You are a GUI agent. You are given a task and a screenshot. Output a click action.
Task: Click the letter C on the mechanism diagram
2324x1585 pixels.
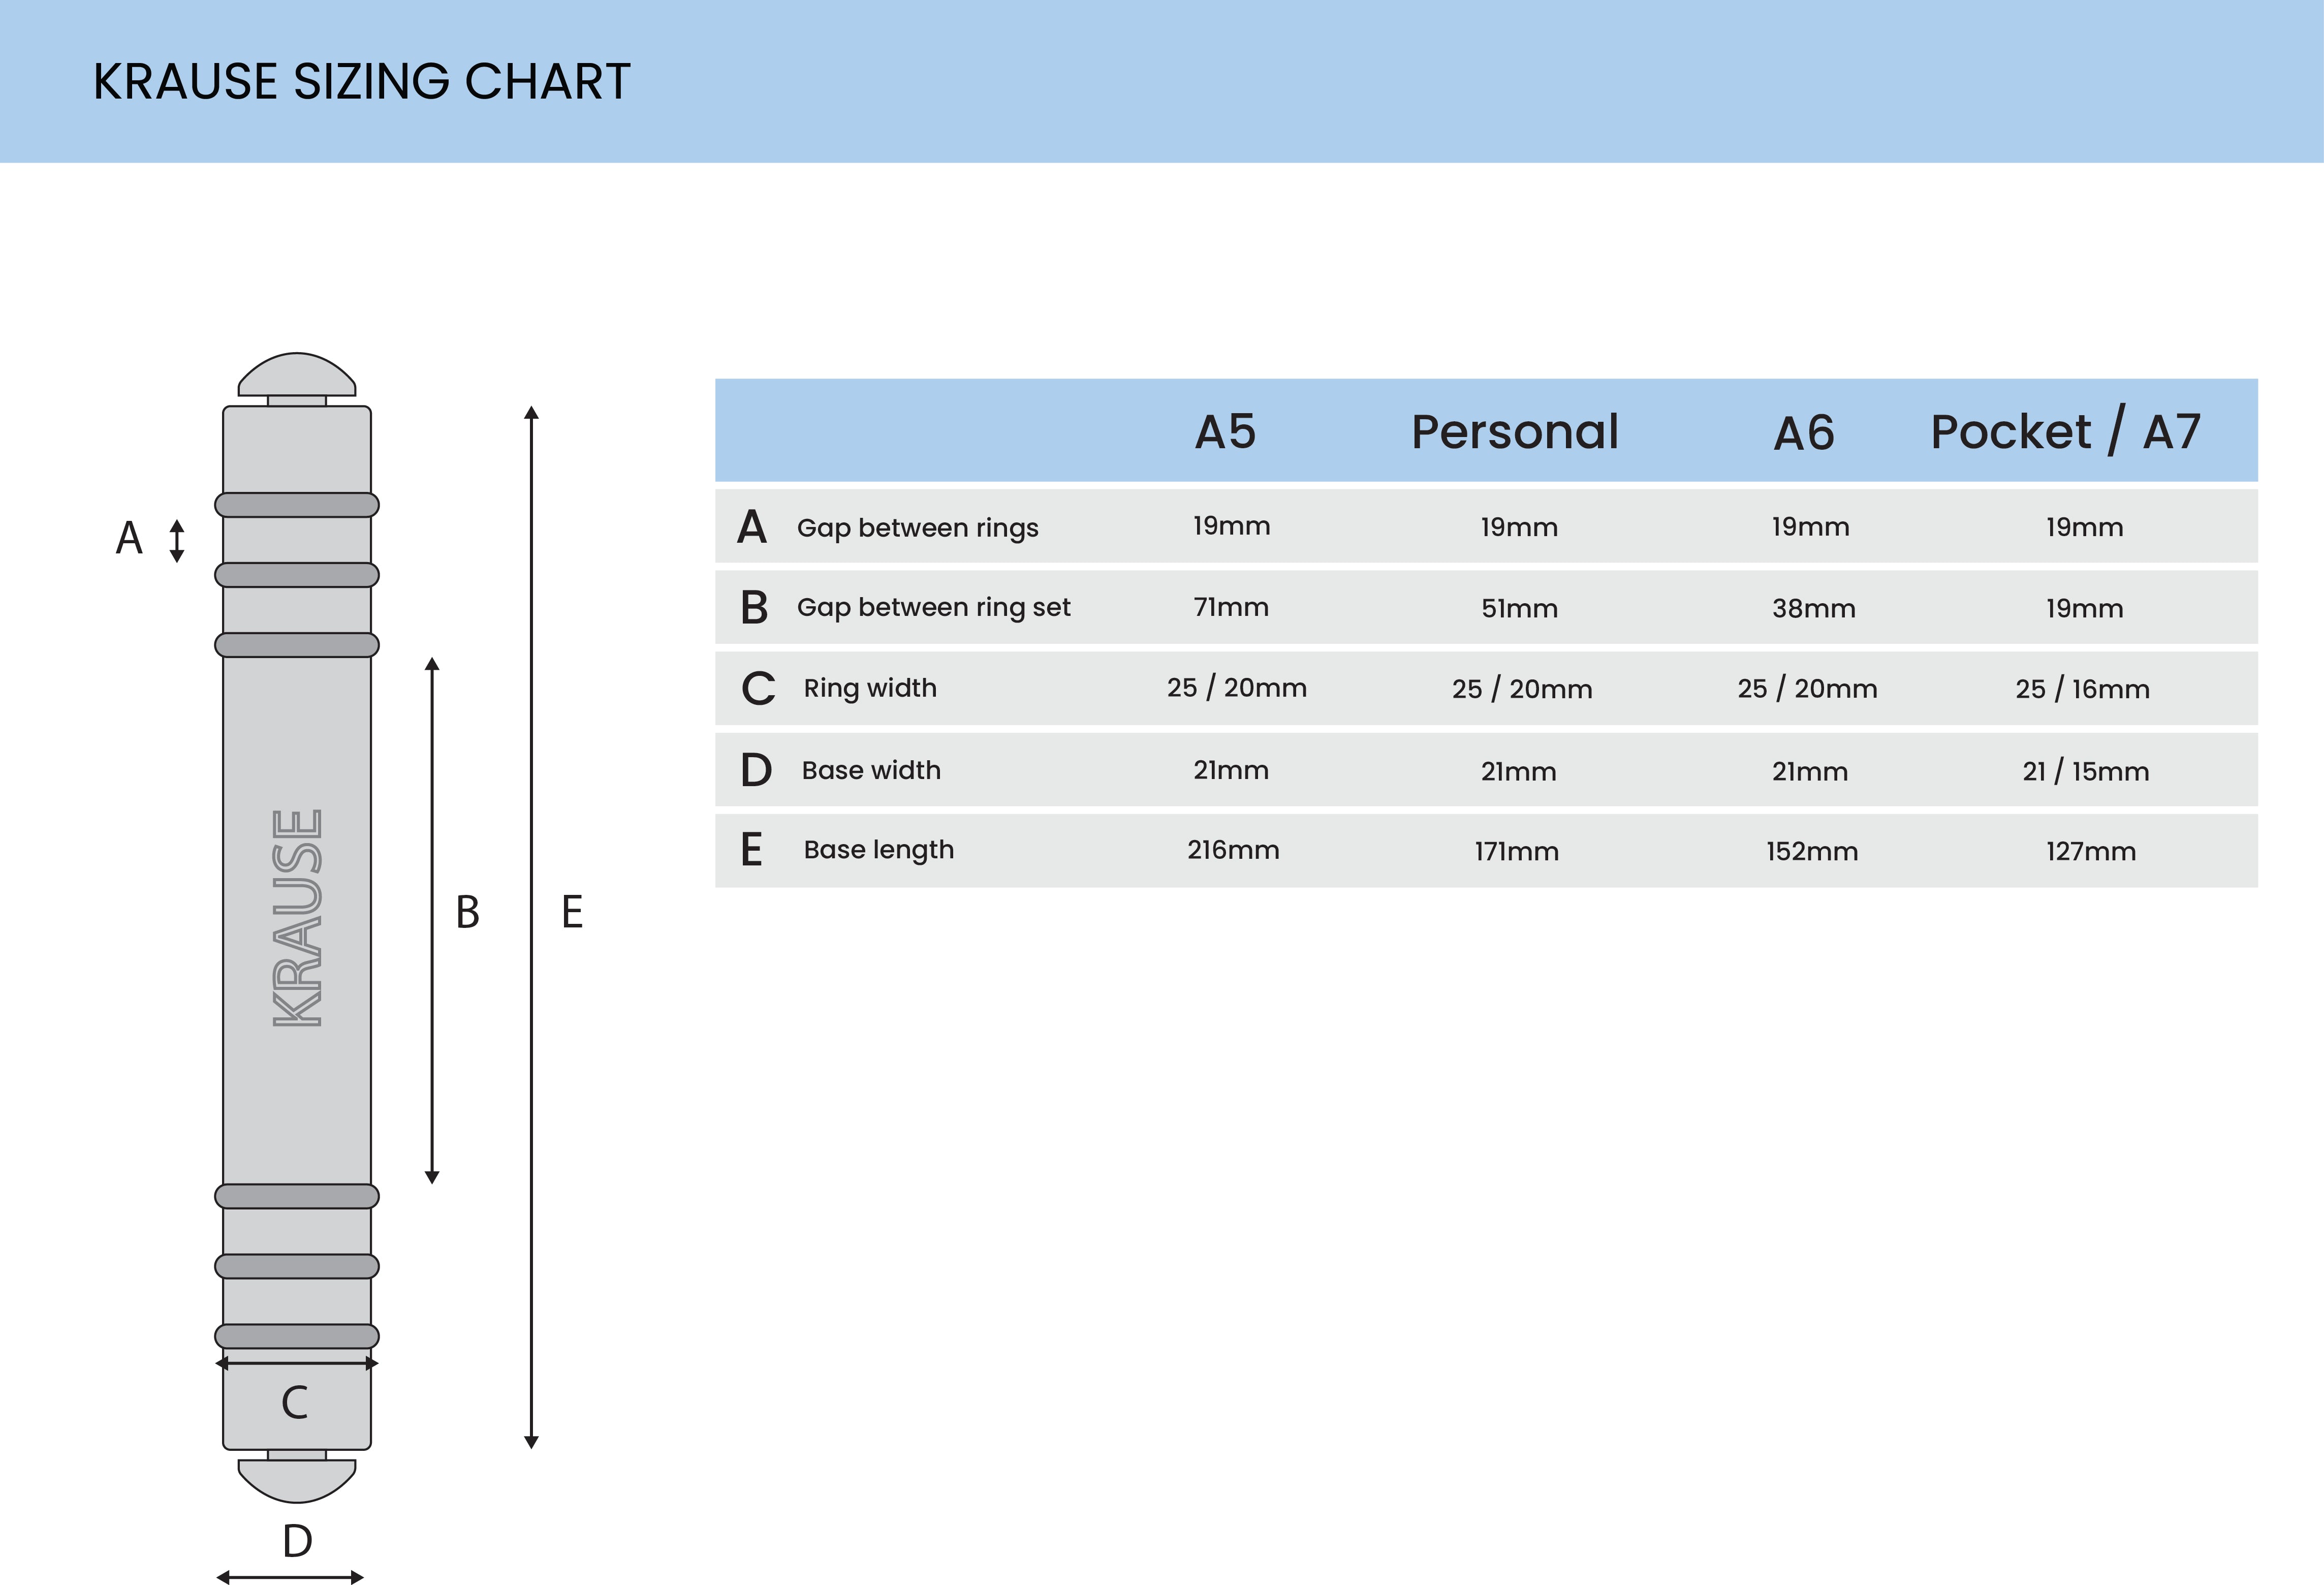[295, 1402]
